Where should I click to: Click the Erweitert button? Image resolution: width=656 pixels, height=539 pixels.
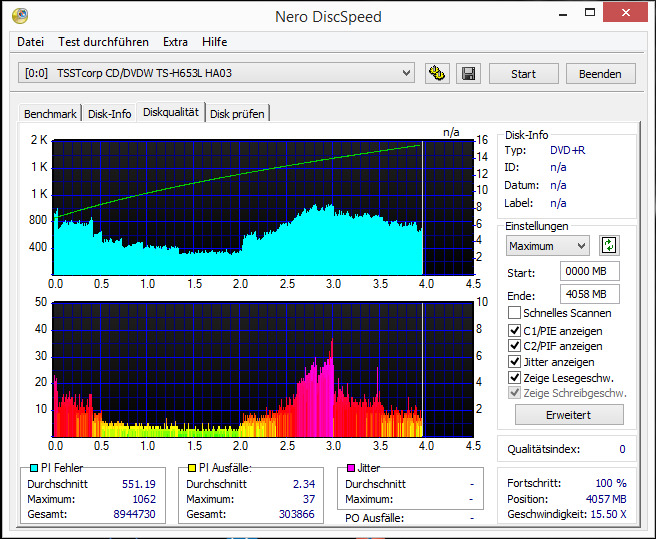[x=569, y=415]
